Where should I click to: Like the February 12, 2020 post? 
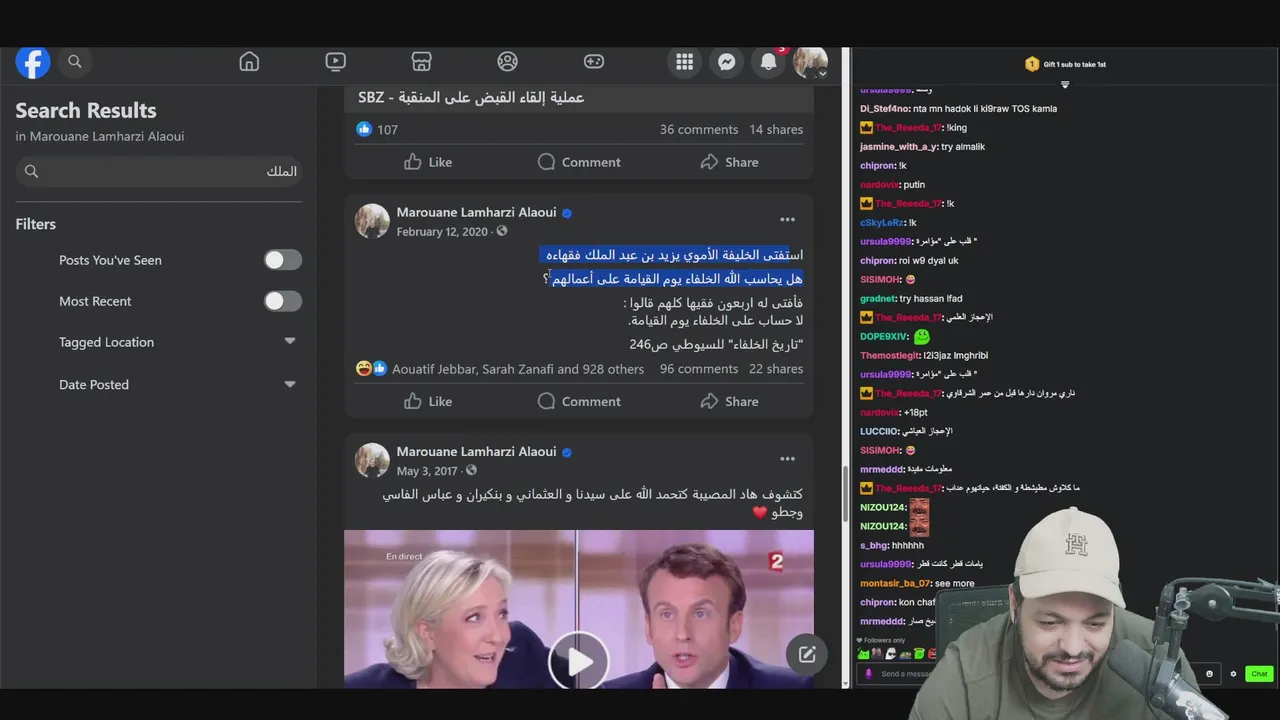coord(428,401)
